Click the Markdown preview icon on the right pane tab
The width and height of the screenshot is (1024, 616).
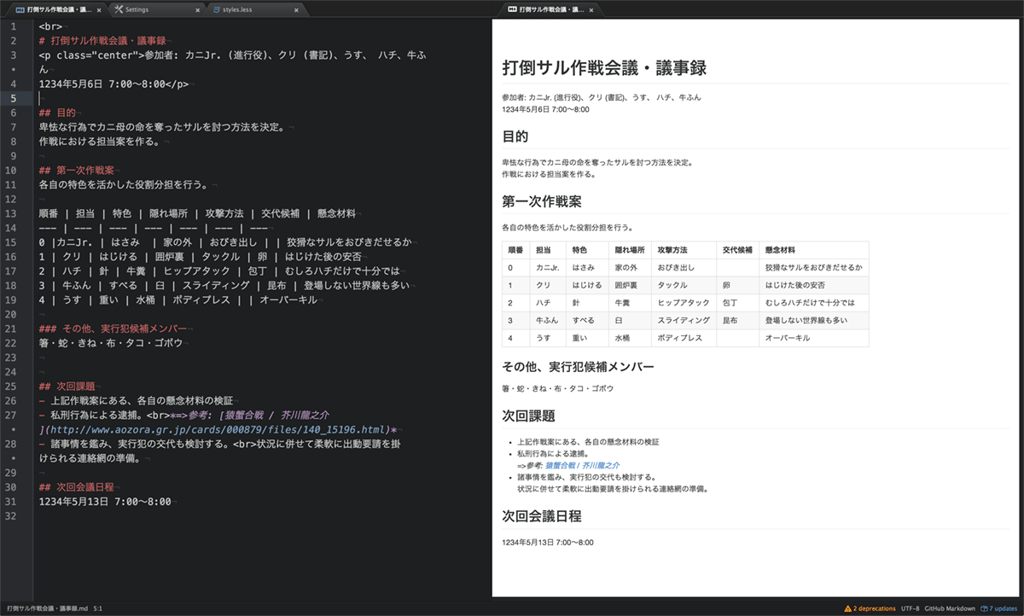click(512, 8)
